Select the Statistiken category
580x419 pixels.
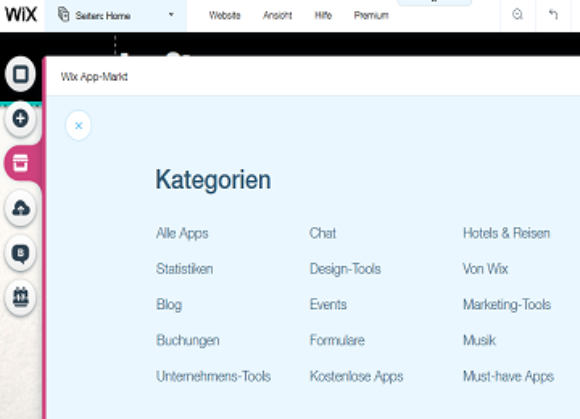[185, 269]
